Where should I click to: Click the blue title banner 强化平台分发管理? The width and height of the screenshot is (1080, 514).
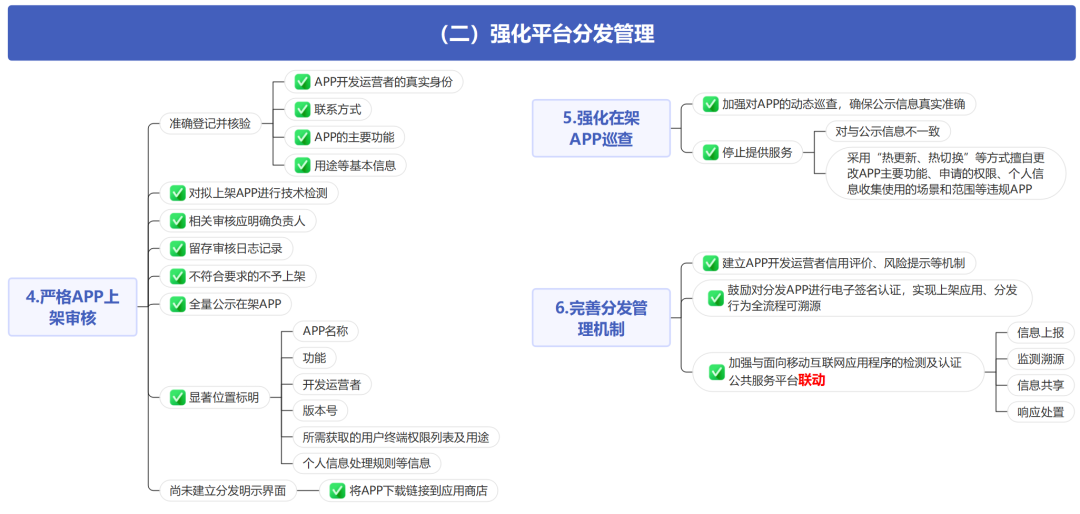540,34
